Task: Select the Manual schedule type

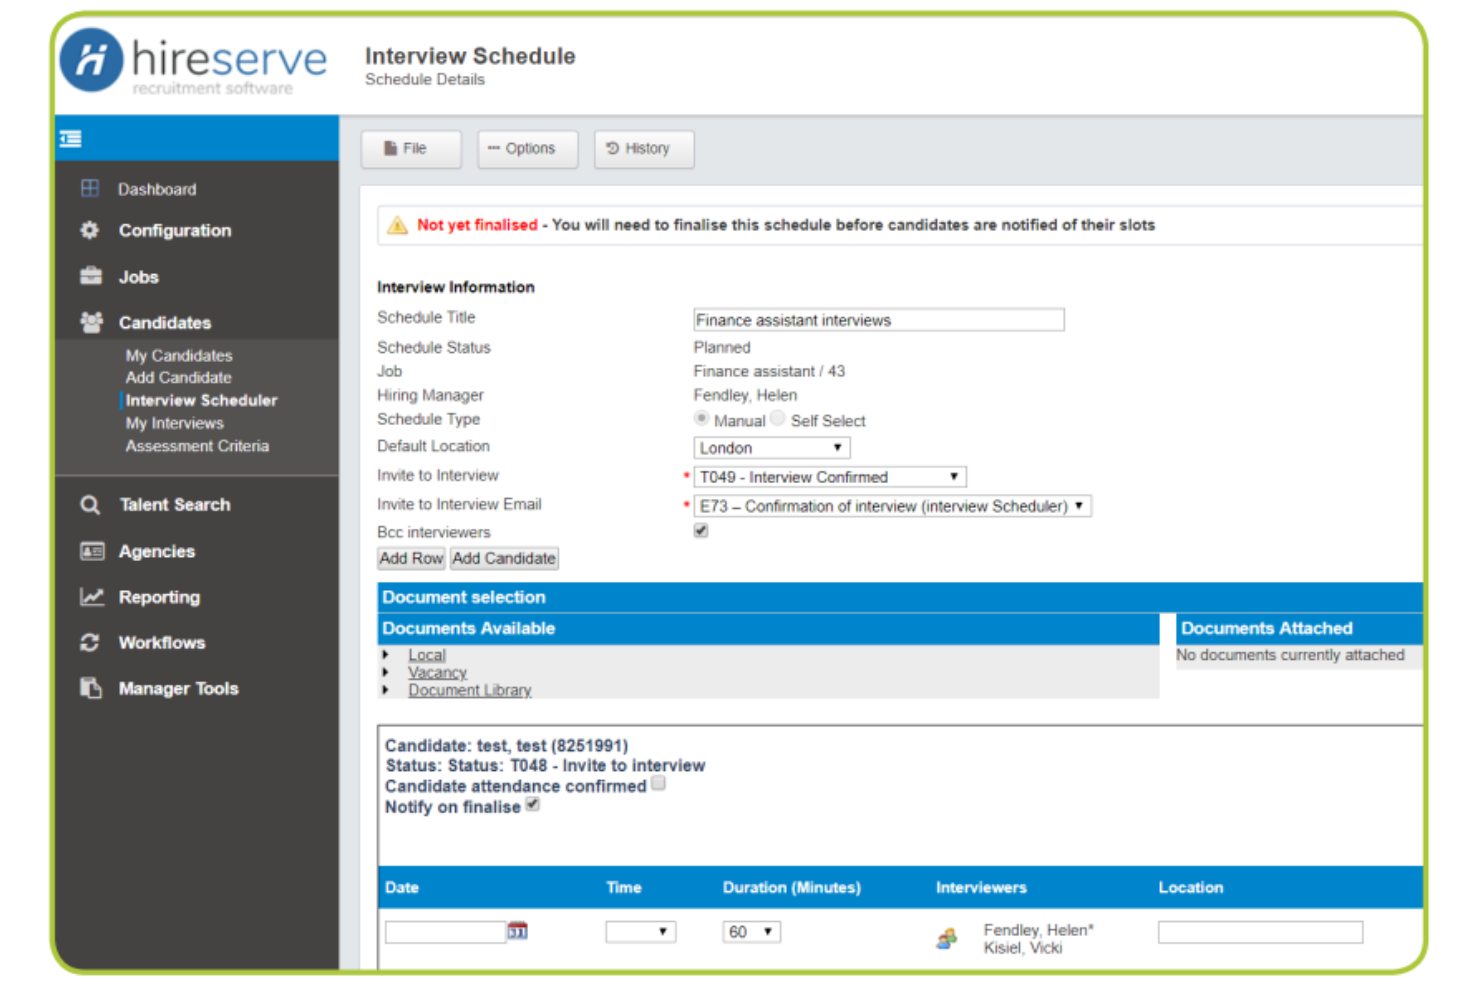Action: (702, 418)
